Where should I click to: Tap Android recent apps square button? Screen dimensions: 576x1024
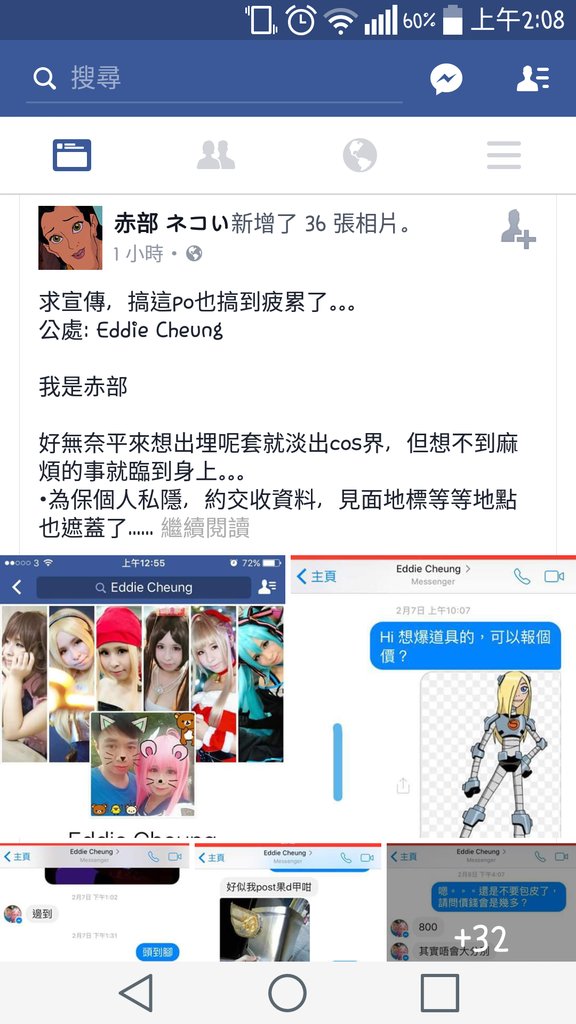[x=440, y=993]
